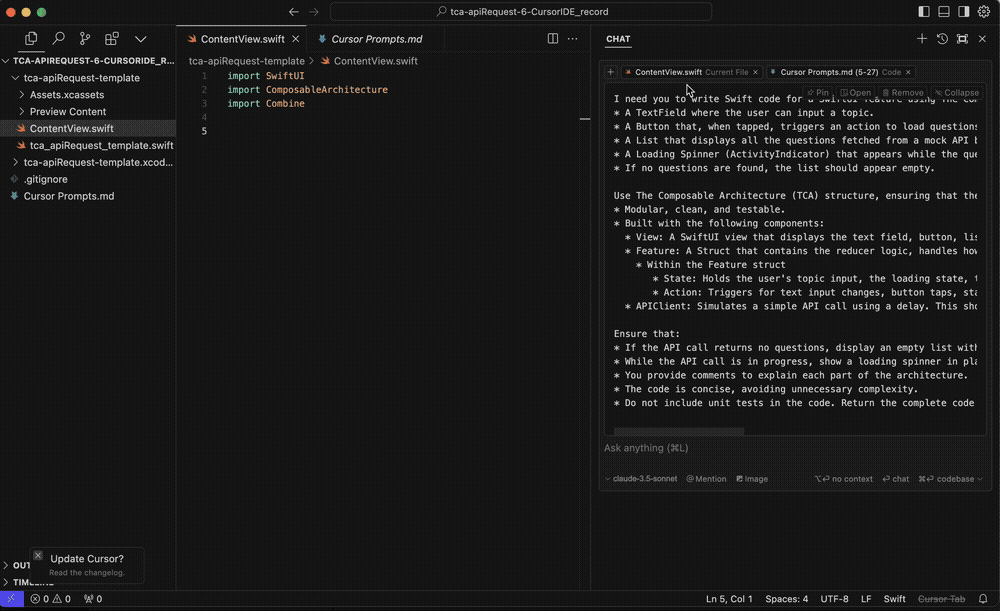The width and height of the screenshot is (1000, 611).
Task: Expand the Preview Content folder
Action: [88, 112]
